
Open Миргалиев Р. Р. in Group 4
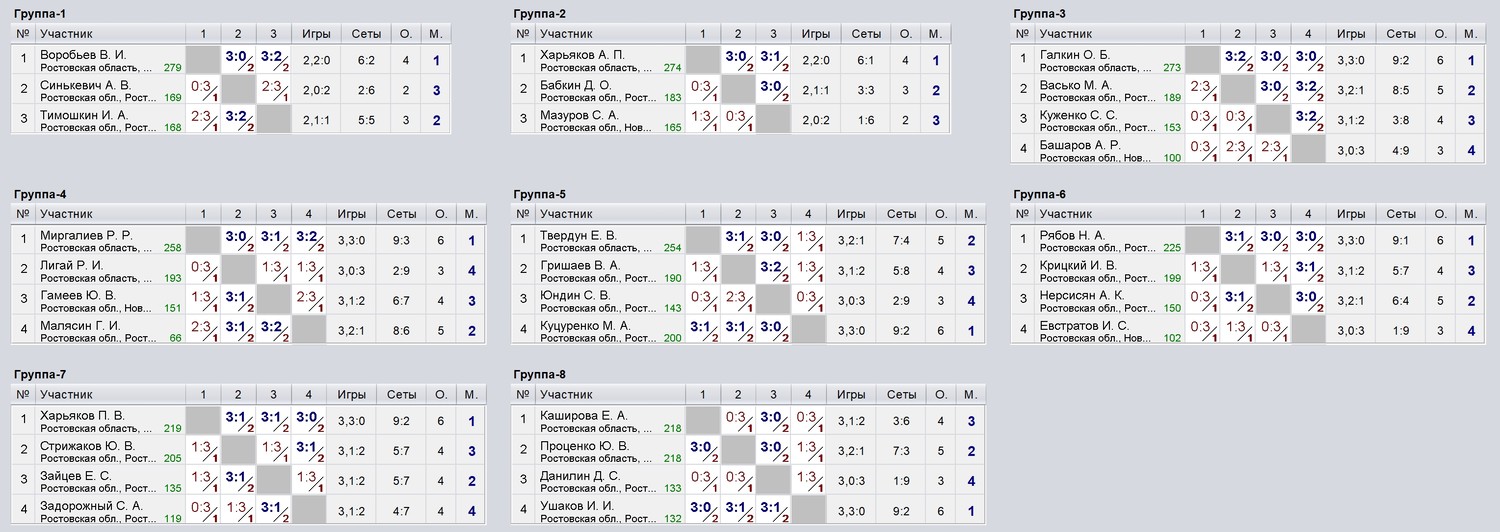point(86,235)
